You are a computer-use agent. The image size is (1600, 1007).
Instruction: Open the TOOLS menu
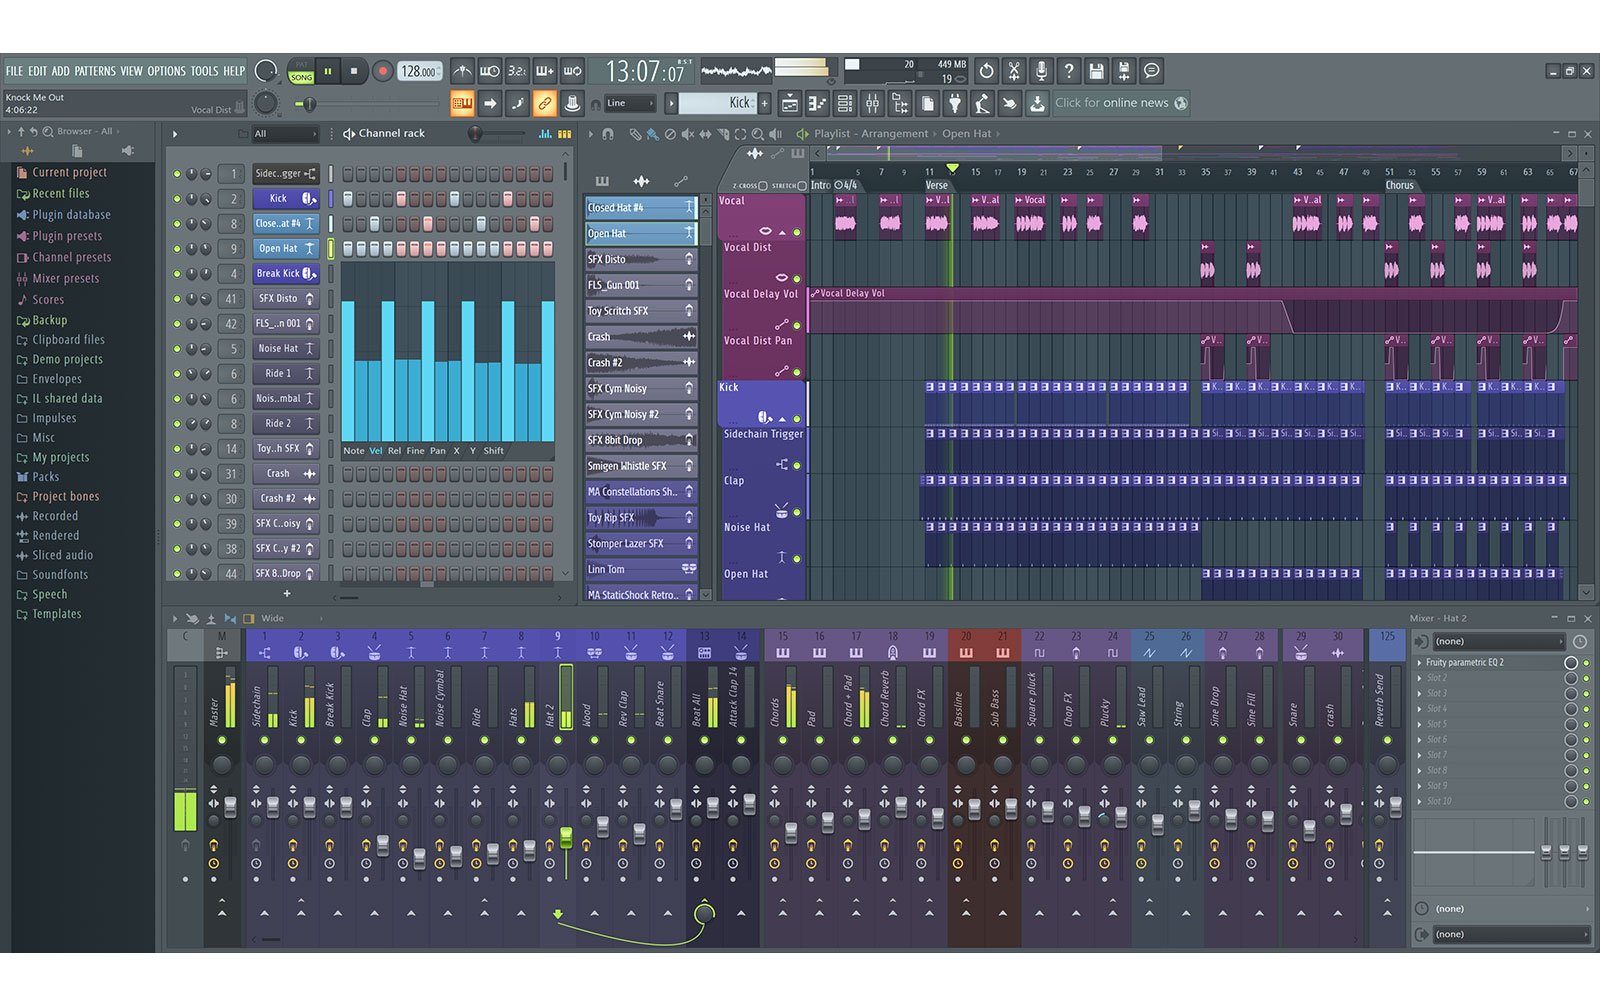[x=204, y=72]
